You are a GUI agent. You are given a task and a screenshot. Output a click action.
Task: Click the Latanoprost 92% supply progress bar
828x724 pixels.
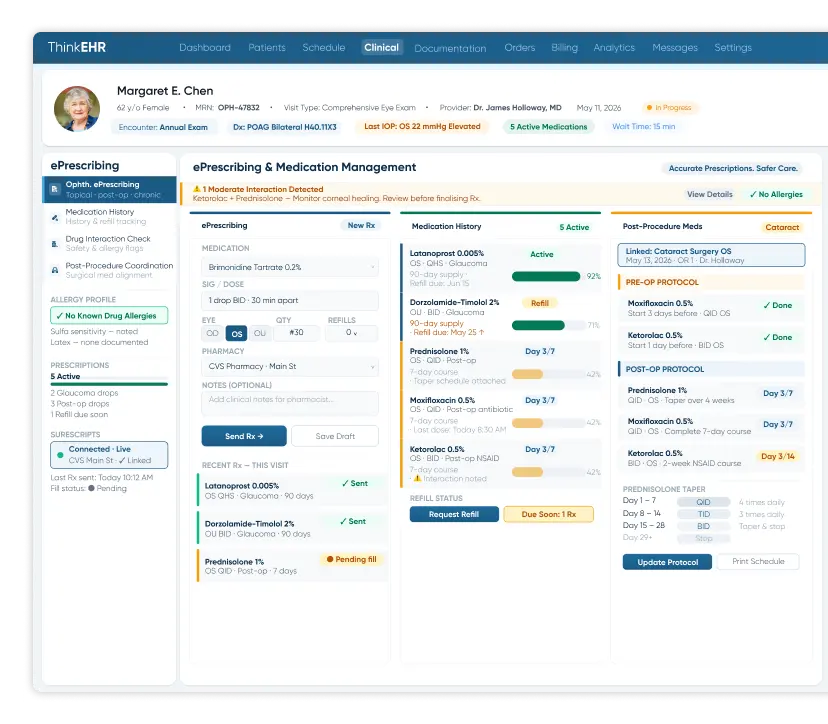click(549, 276)
